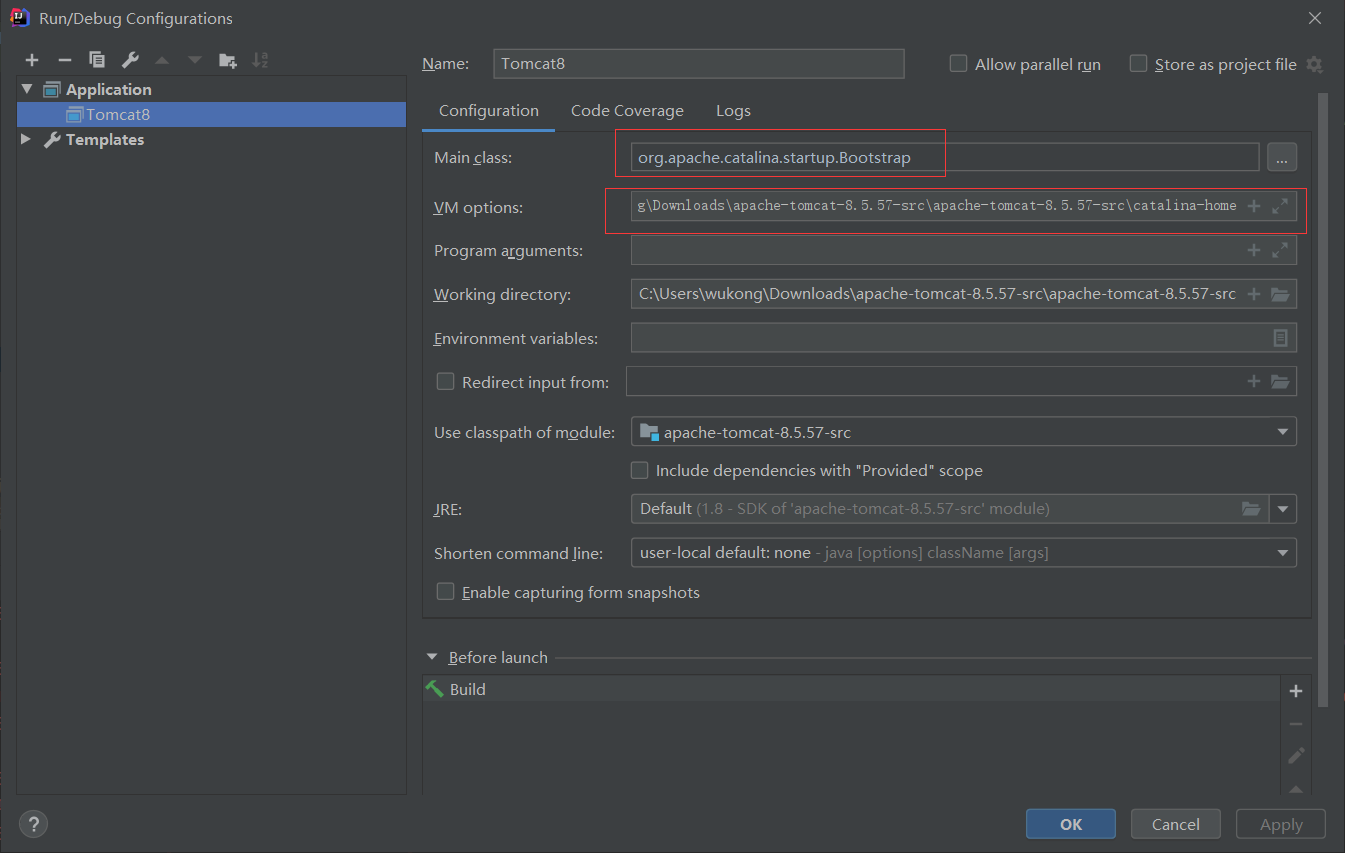This screenshot has height=853, width=1345.
Task: Copy configuration icon in toolbar
Action: click(97, 60)
